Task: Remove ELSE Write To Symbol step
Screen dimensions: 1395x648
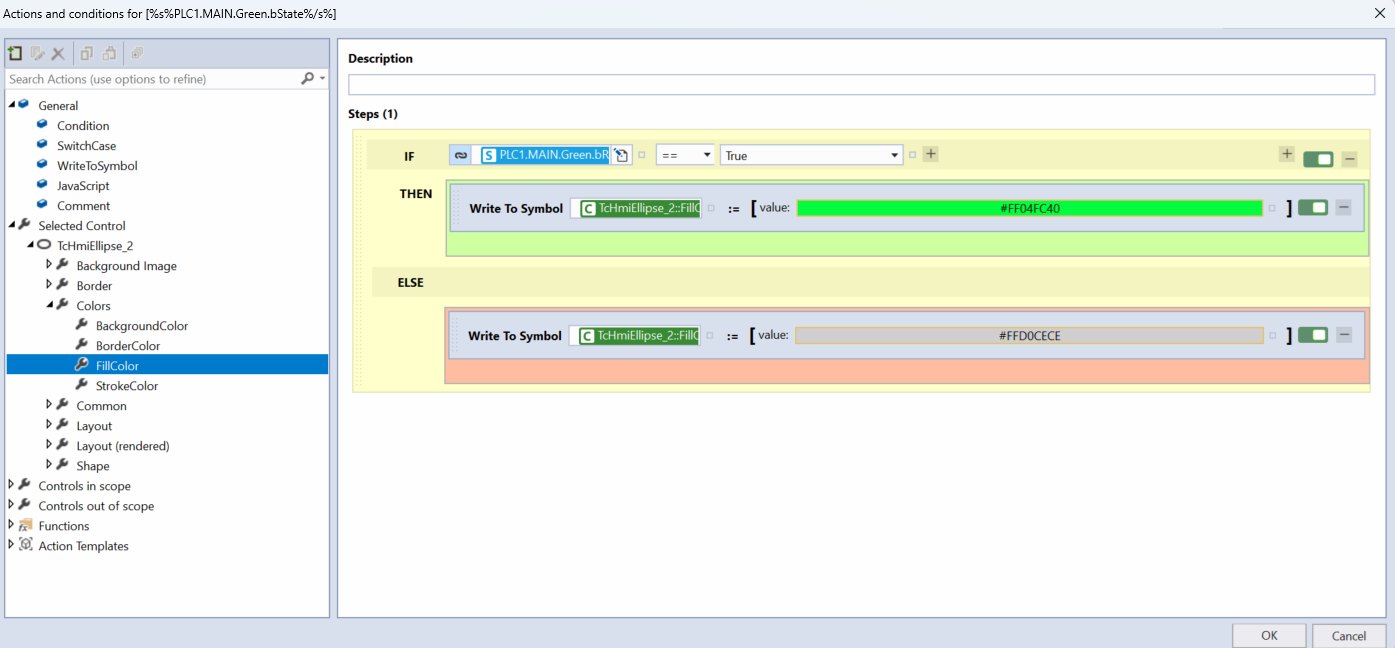Action: (x=1344, y=335)
